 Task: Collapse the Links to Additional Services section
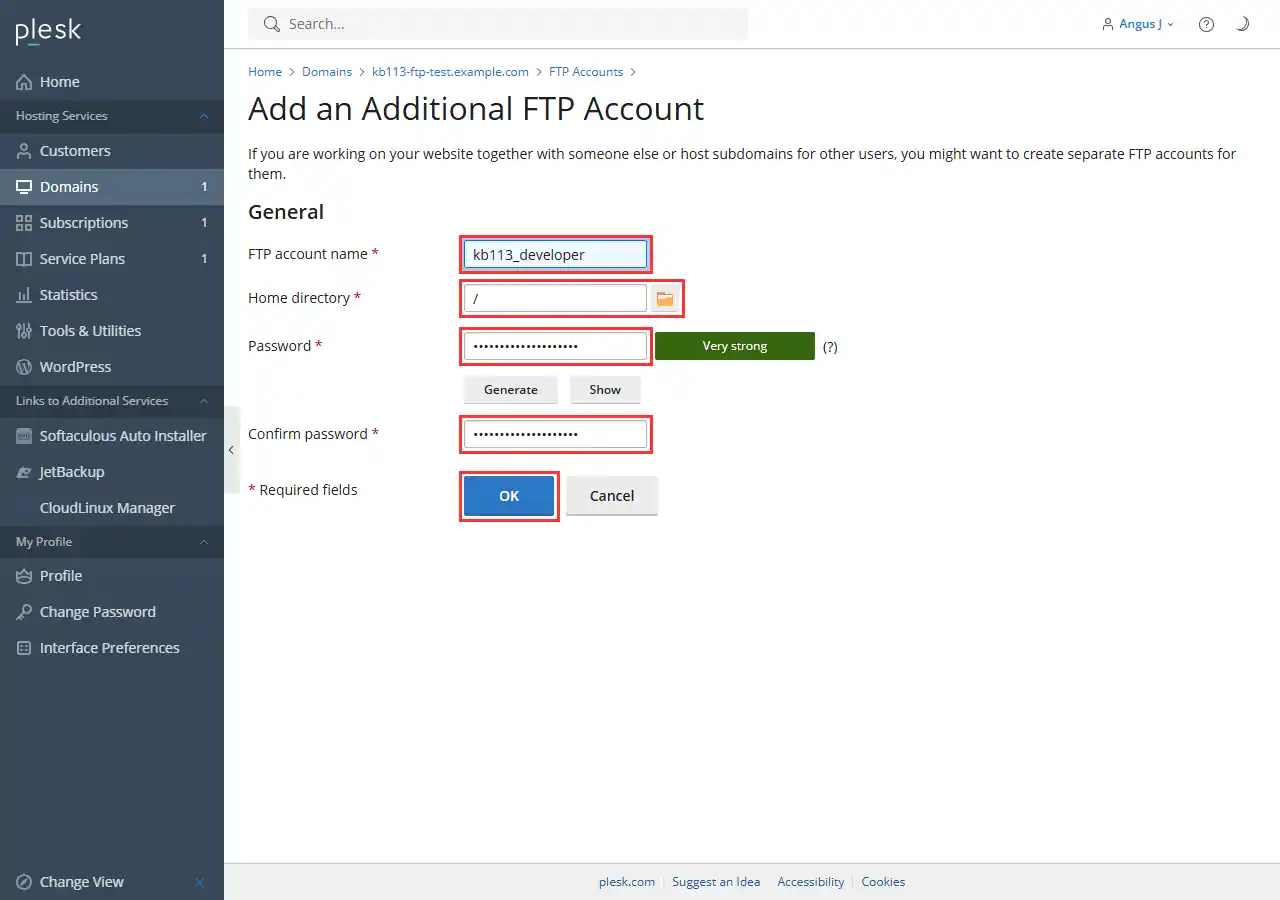112,401
